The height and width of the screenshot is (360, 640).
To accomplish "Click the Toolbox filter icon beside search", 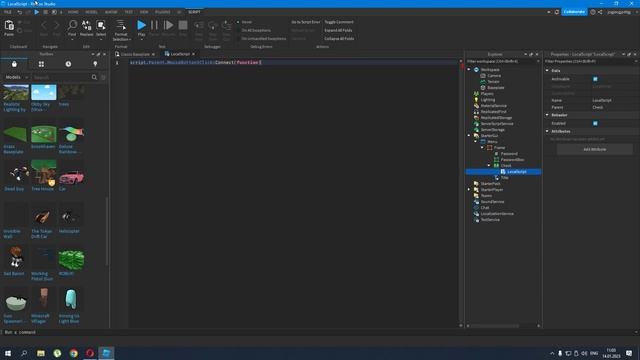I will click(103, 77).
